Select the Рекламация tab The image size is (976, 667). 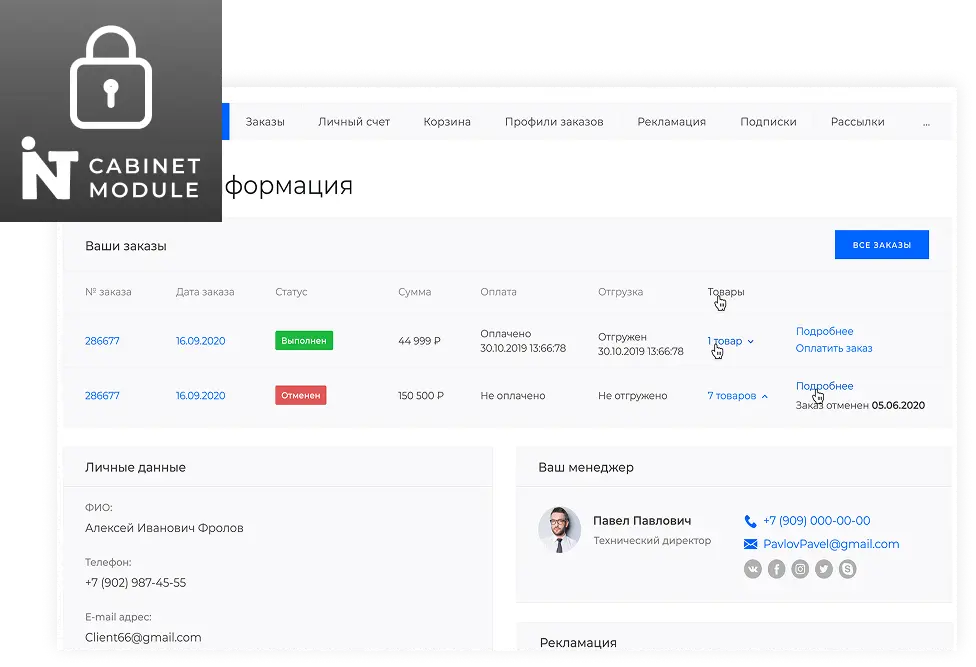[x=671, y=122]
